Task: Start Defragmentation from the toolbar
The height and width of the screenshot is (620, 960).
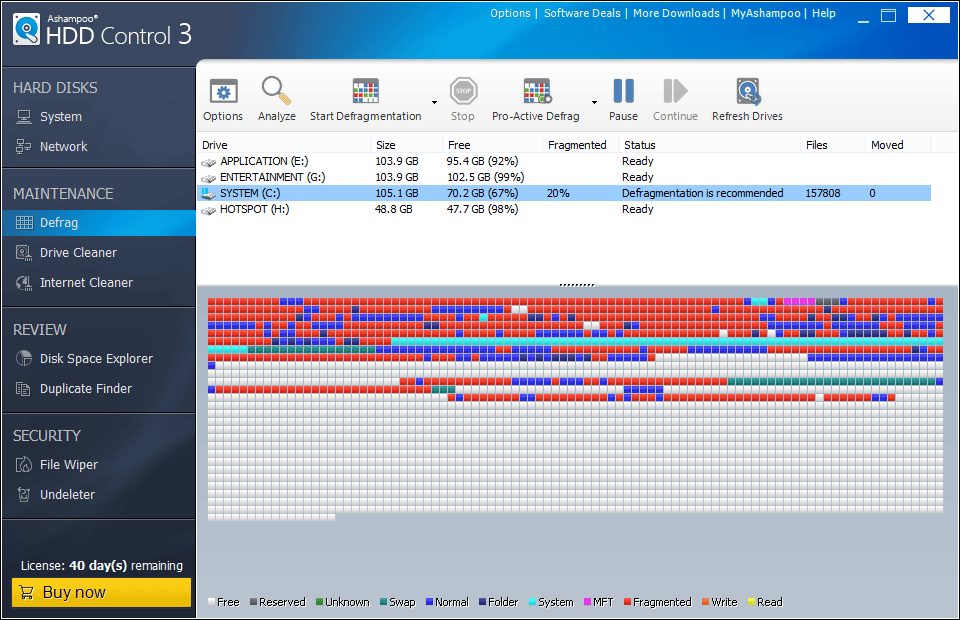Action: click(365, 92)
